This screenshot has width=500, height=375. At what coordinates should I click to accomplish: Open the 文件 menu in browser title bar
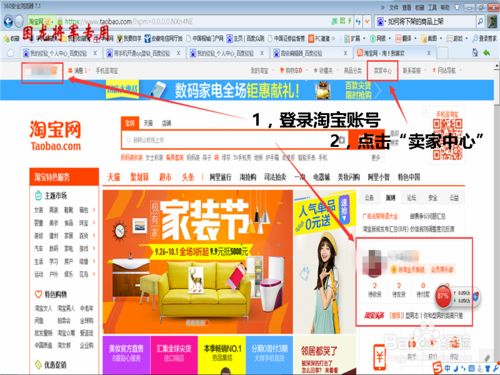(x=394, y=7)
